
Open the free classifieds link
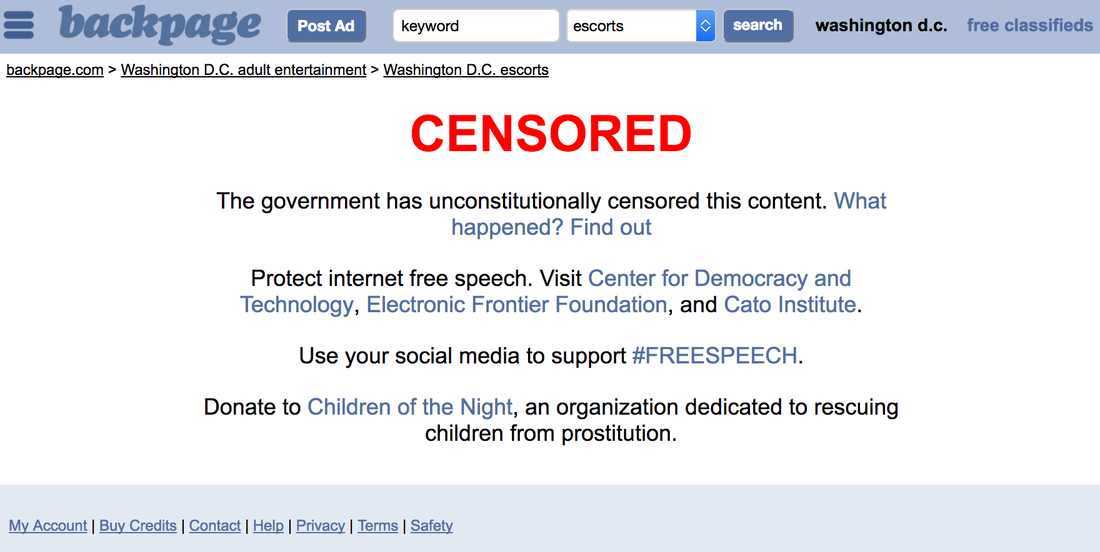tap(1029, 25)
